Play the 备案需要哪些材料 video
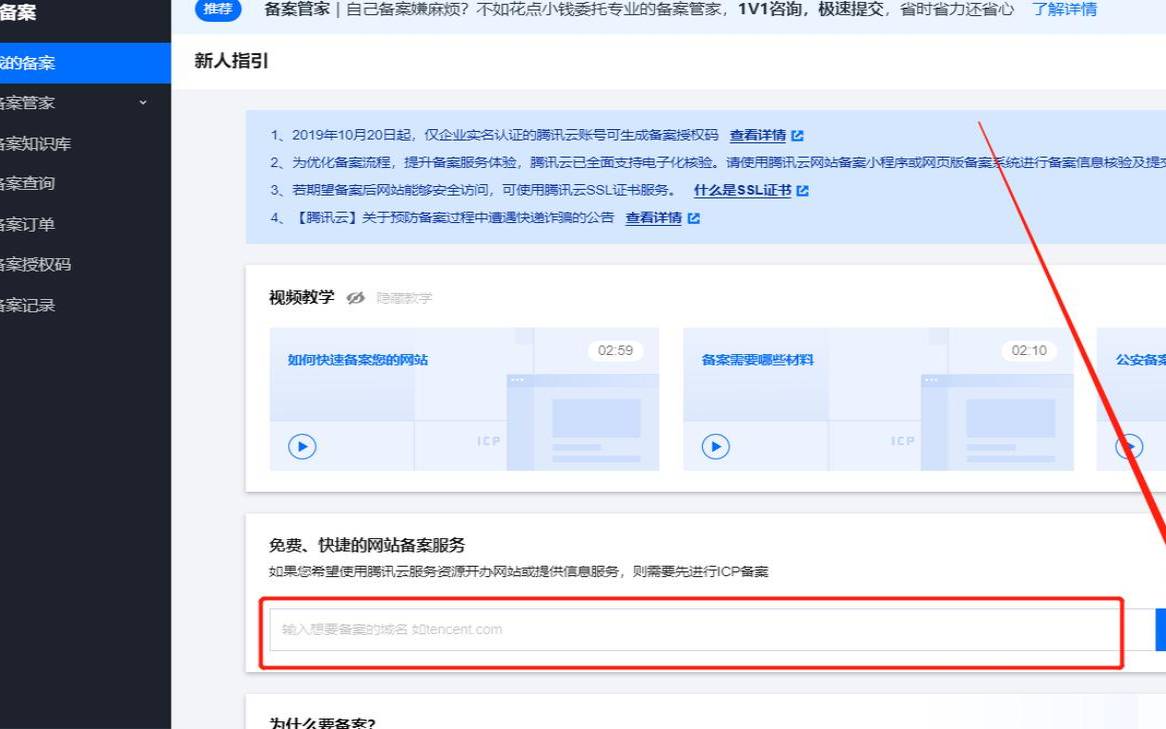 (x=715, y=446)
